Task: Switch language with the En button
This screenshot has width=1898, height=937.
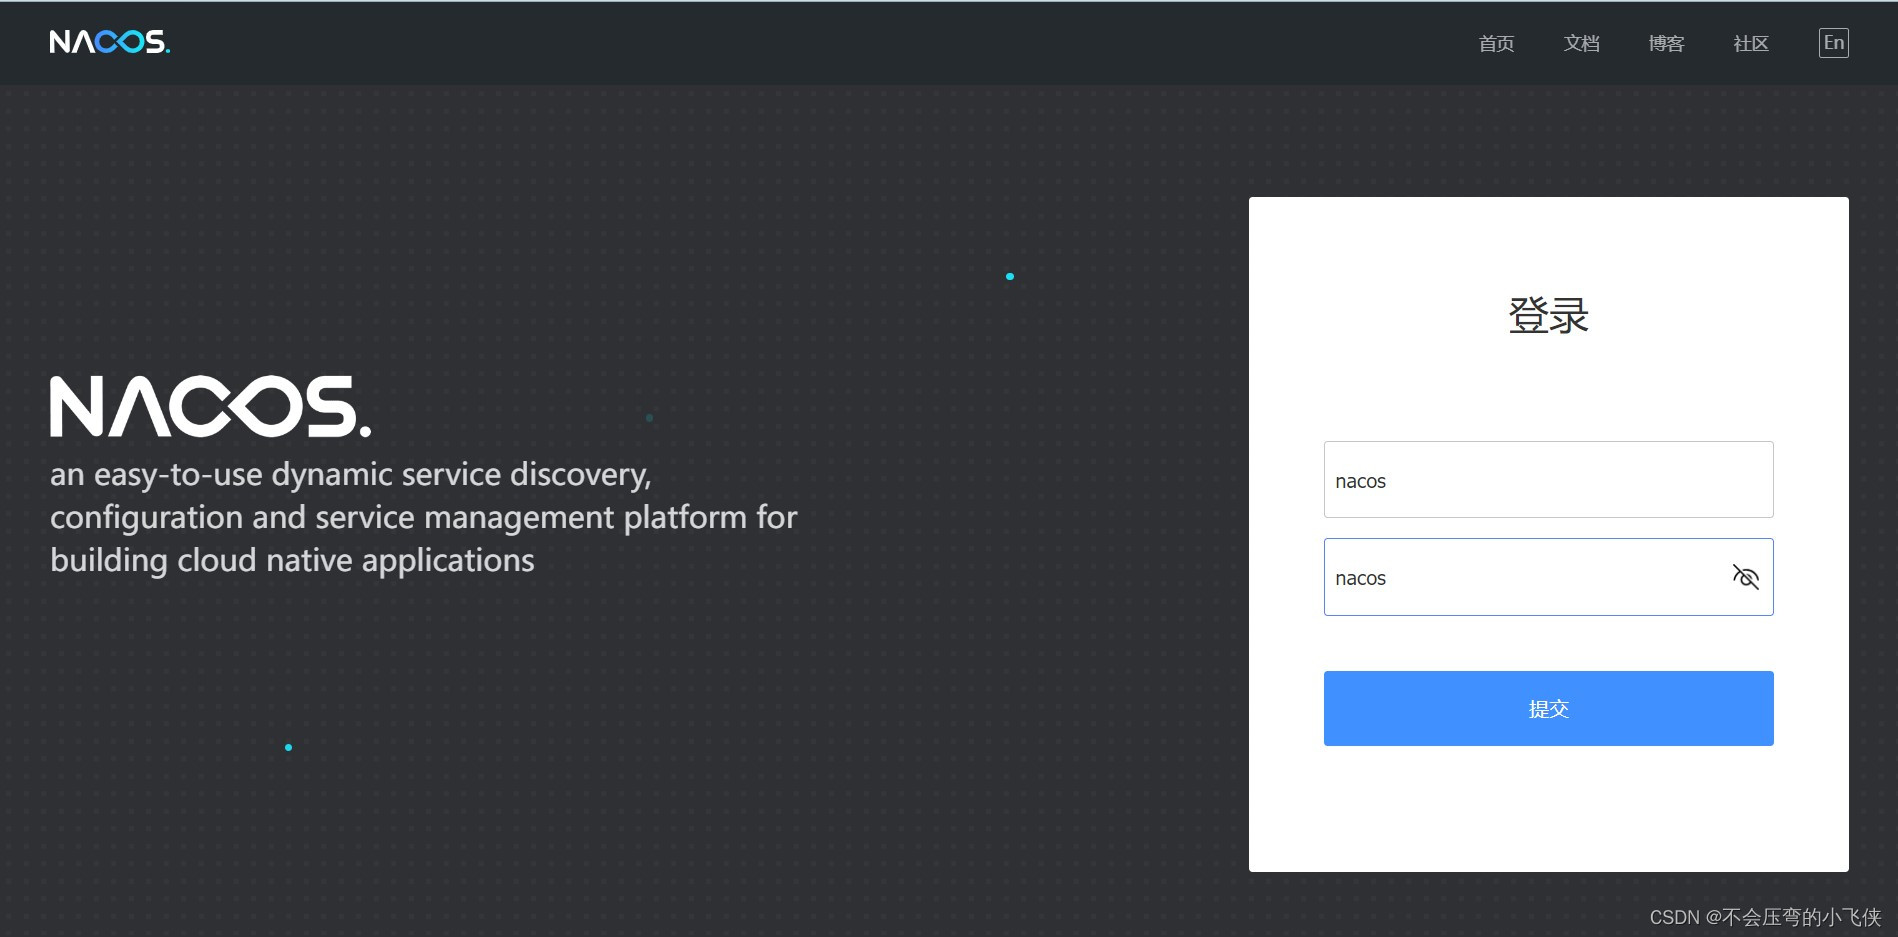Action: pos(1833,43)
